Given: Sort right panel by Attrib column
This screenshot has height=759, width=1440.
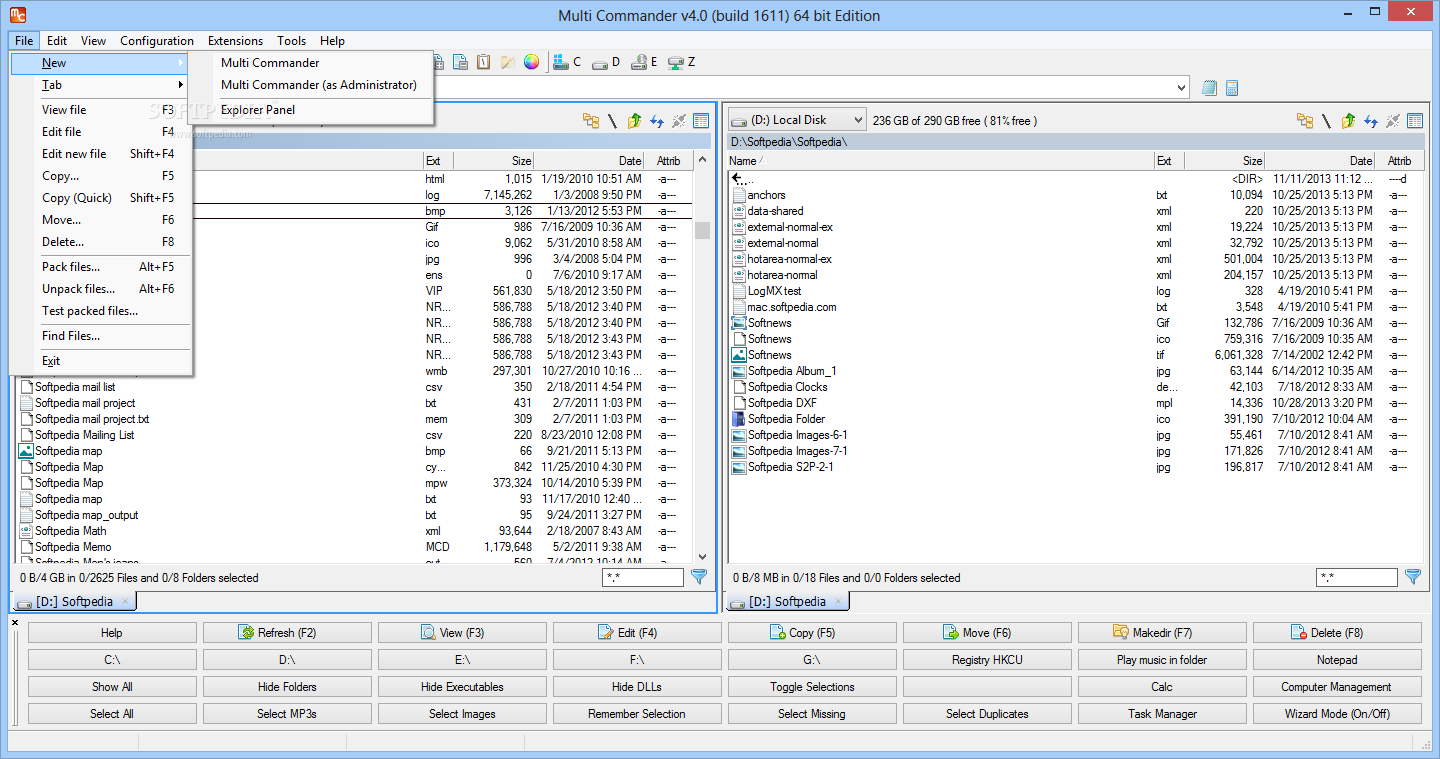Looking at the screenshot, I should (1399, 160).
